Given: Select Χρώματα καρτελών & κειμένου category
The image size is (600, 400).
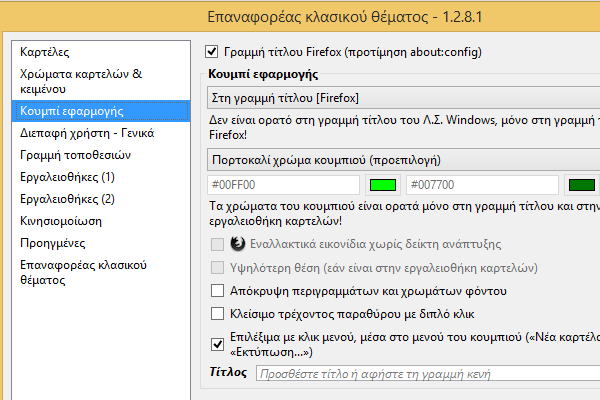Looking at the screenshot, I should click(x=101, y=81).
